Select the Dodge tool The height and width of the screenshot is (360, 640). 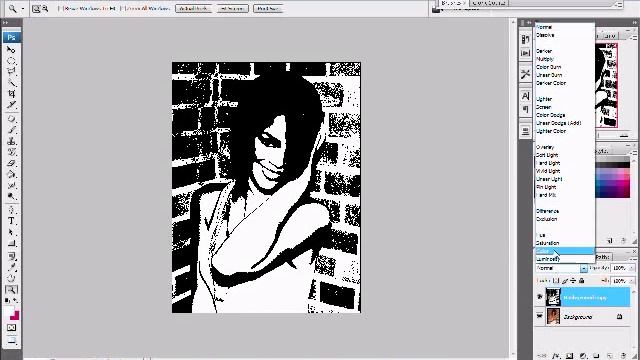[11, 196]
